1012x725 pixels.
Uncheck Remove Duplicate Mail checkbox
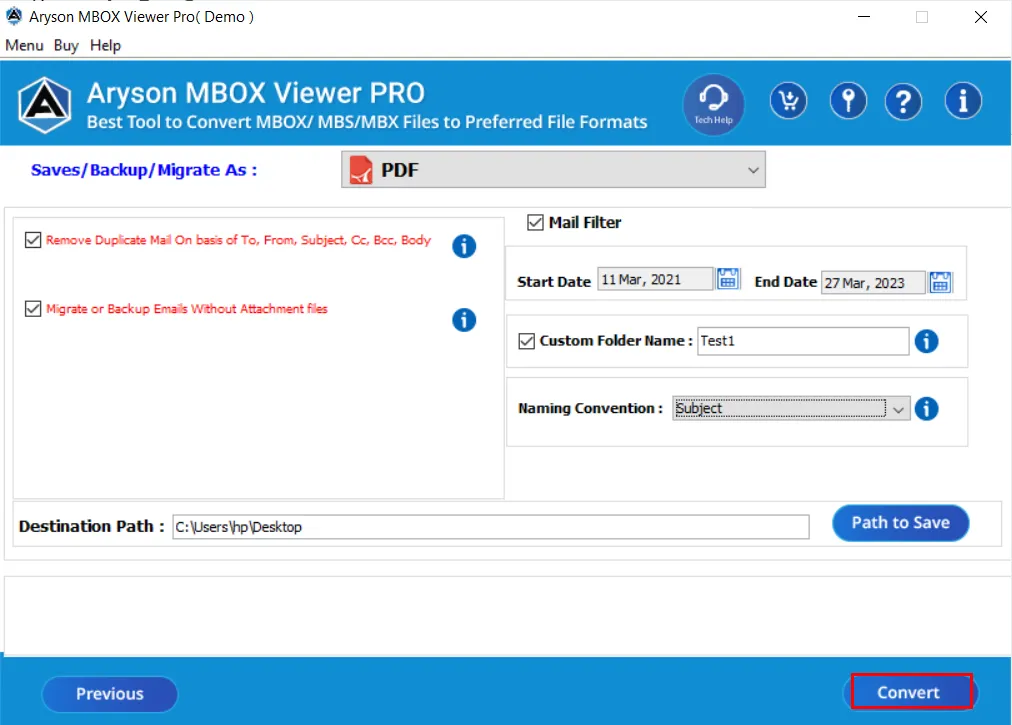(33, 240)
